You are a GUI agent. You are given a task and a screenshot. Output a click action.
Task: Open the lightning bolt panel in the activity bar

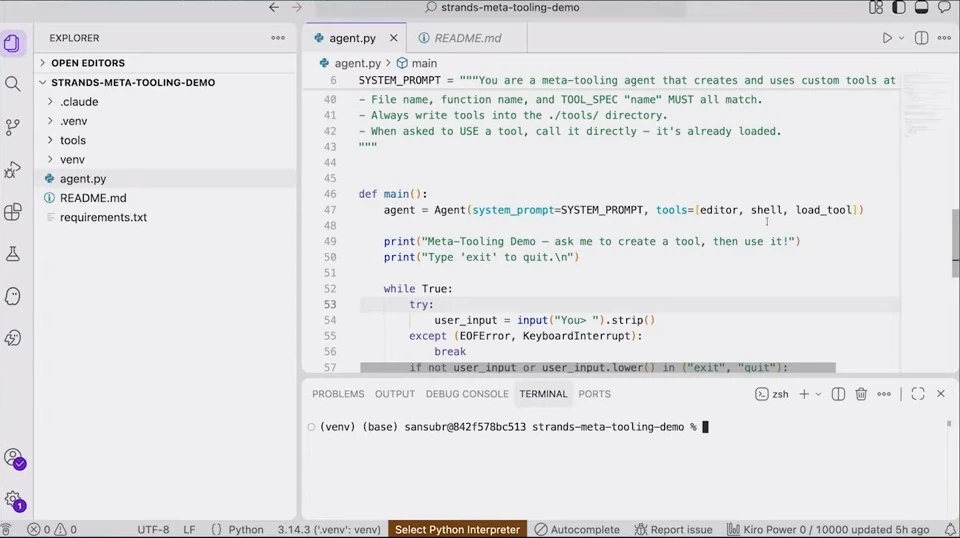coord(12,338)
